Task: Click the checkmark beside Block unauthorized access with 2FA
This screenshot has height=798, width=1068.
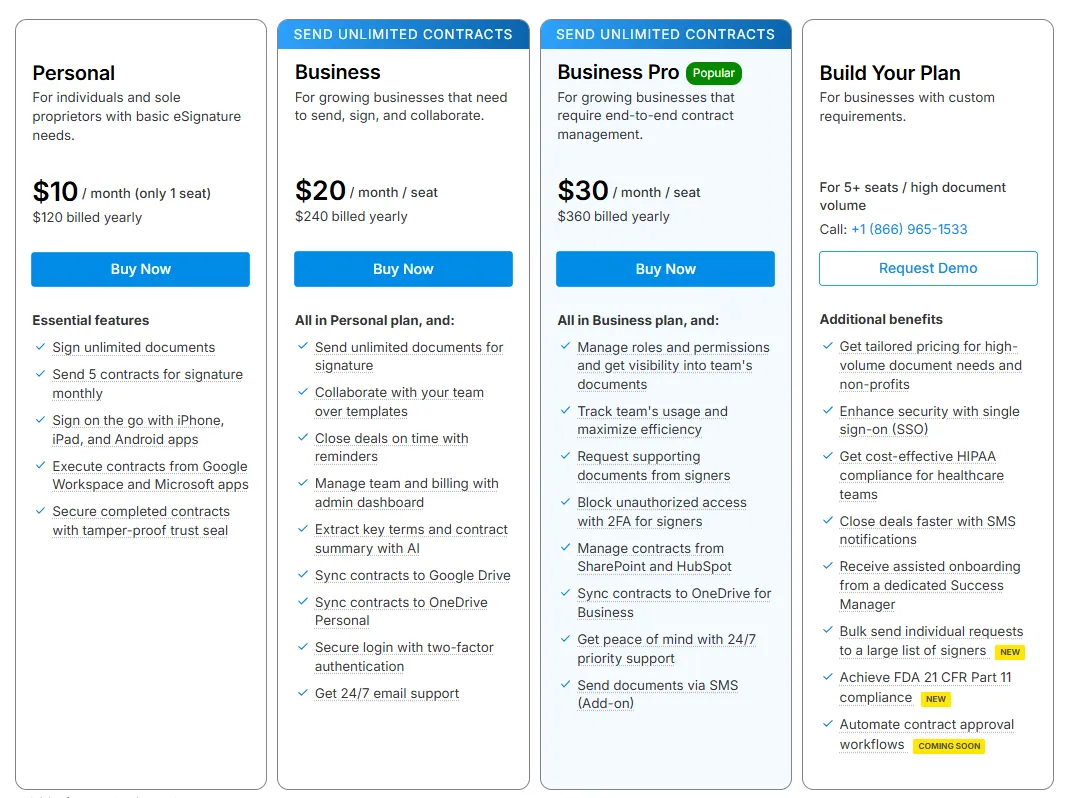Action: point(564,503)
